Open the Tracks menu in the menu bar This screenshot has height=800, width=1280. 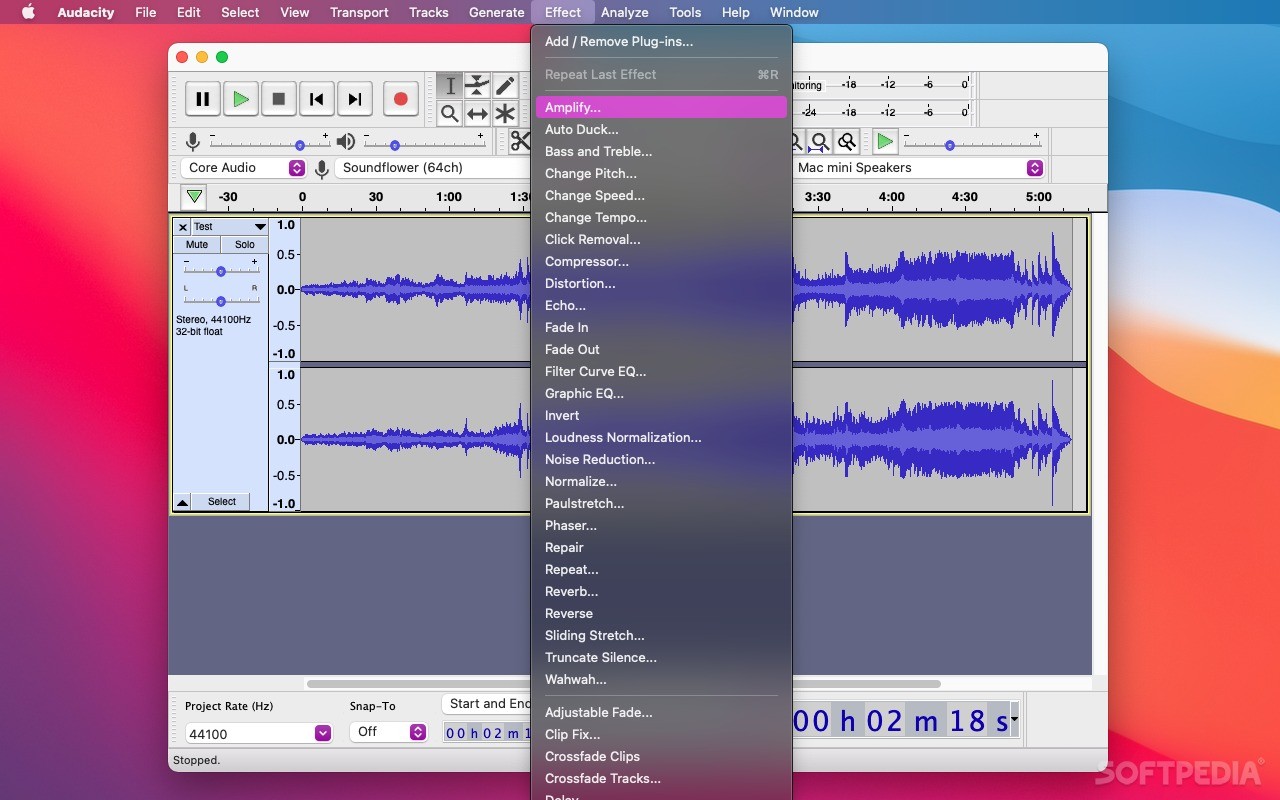429,12
